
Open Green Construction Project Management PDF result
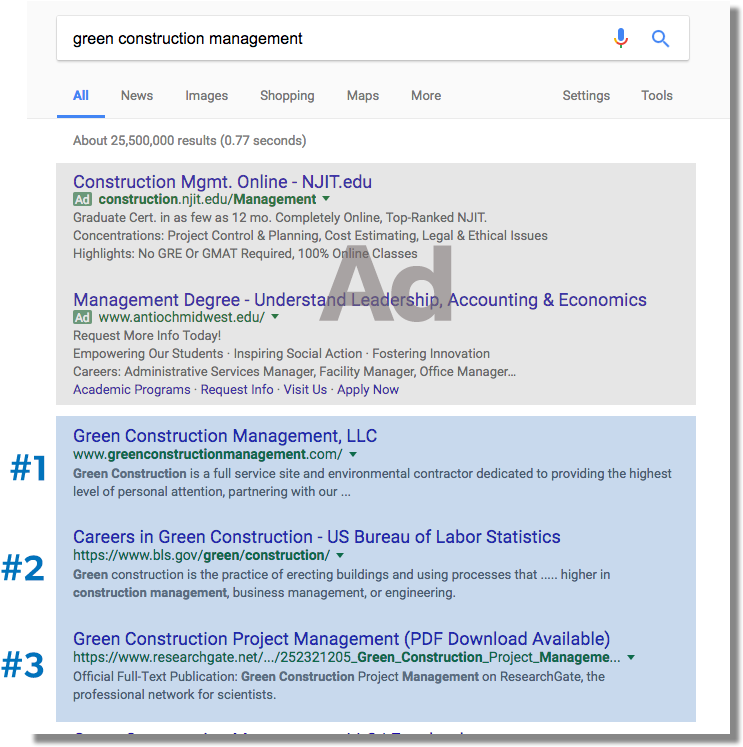coord(341,639)
